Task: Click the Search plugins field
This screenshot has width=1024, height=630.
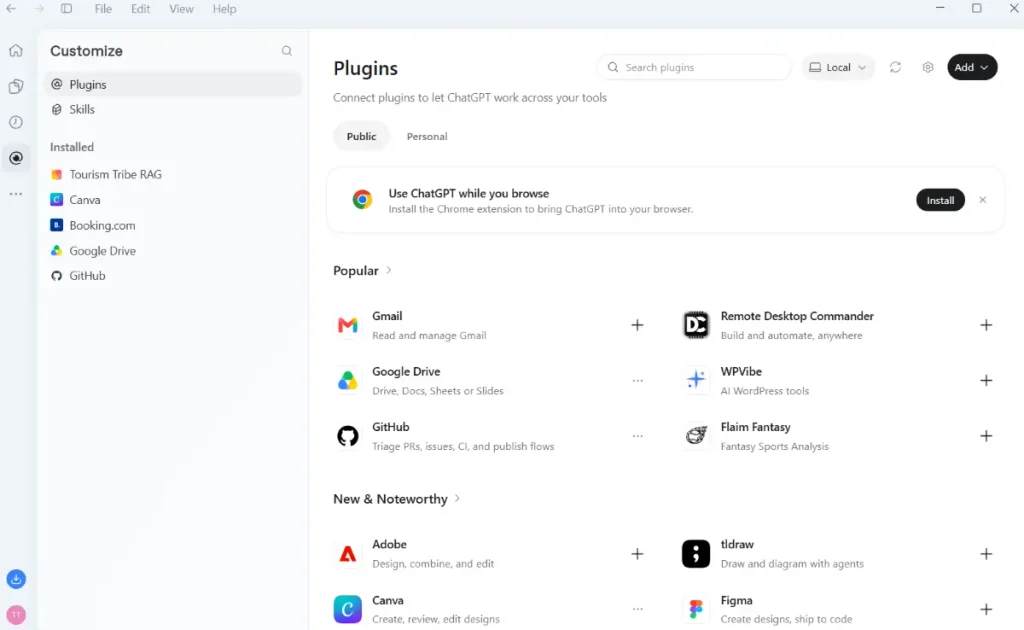Action: pos(694,67)
